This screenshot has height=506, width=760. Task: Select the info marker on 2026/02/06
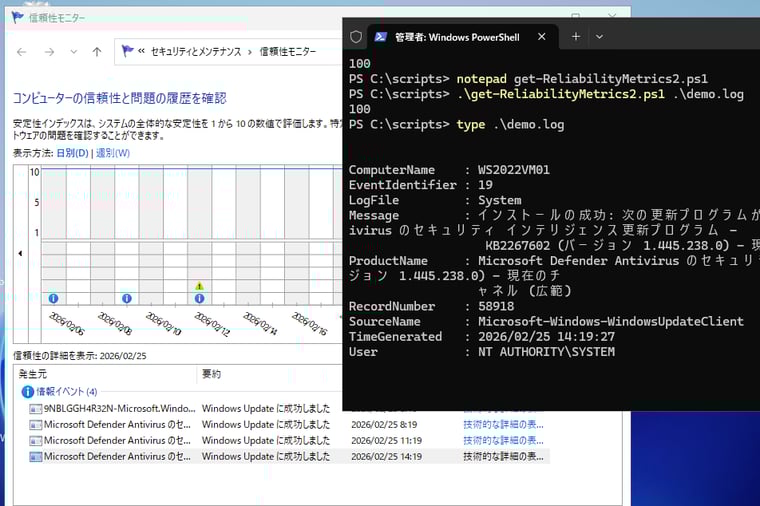[x=53, y=299]
